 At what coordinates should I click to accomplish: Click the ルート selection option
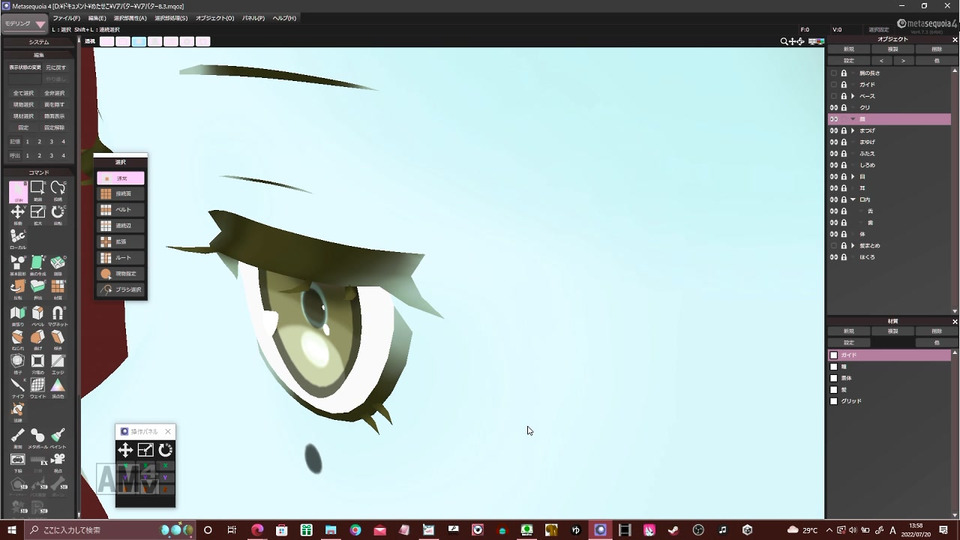(121, 258)
